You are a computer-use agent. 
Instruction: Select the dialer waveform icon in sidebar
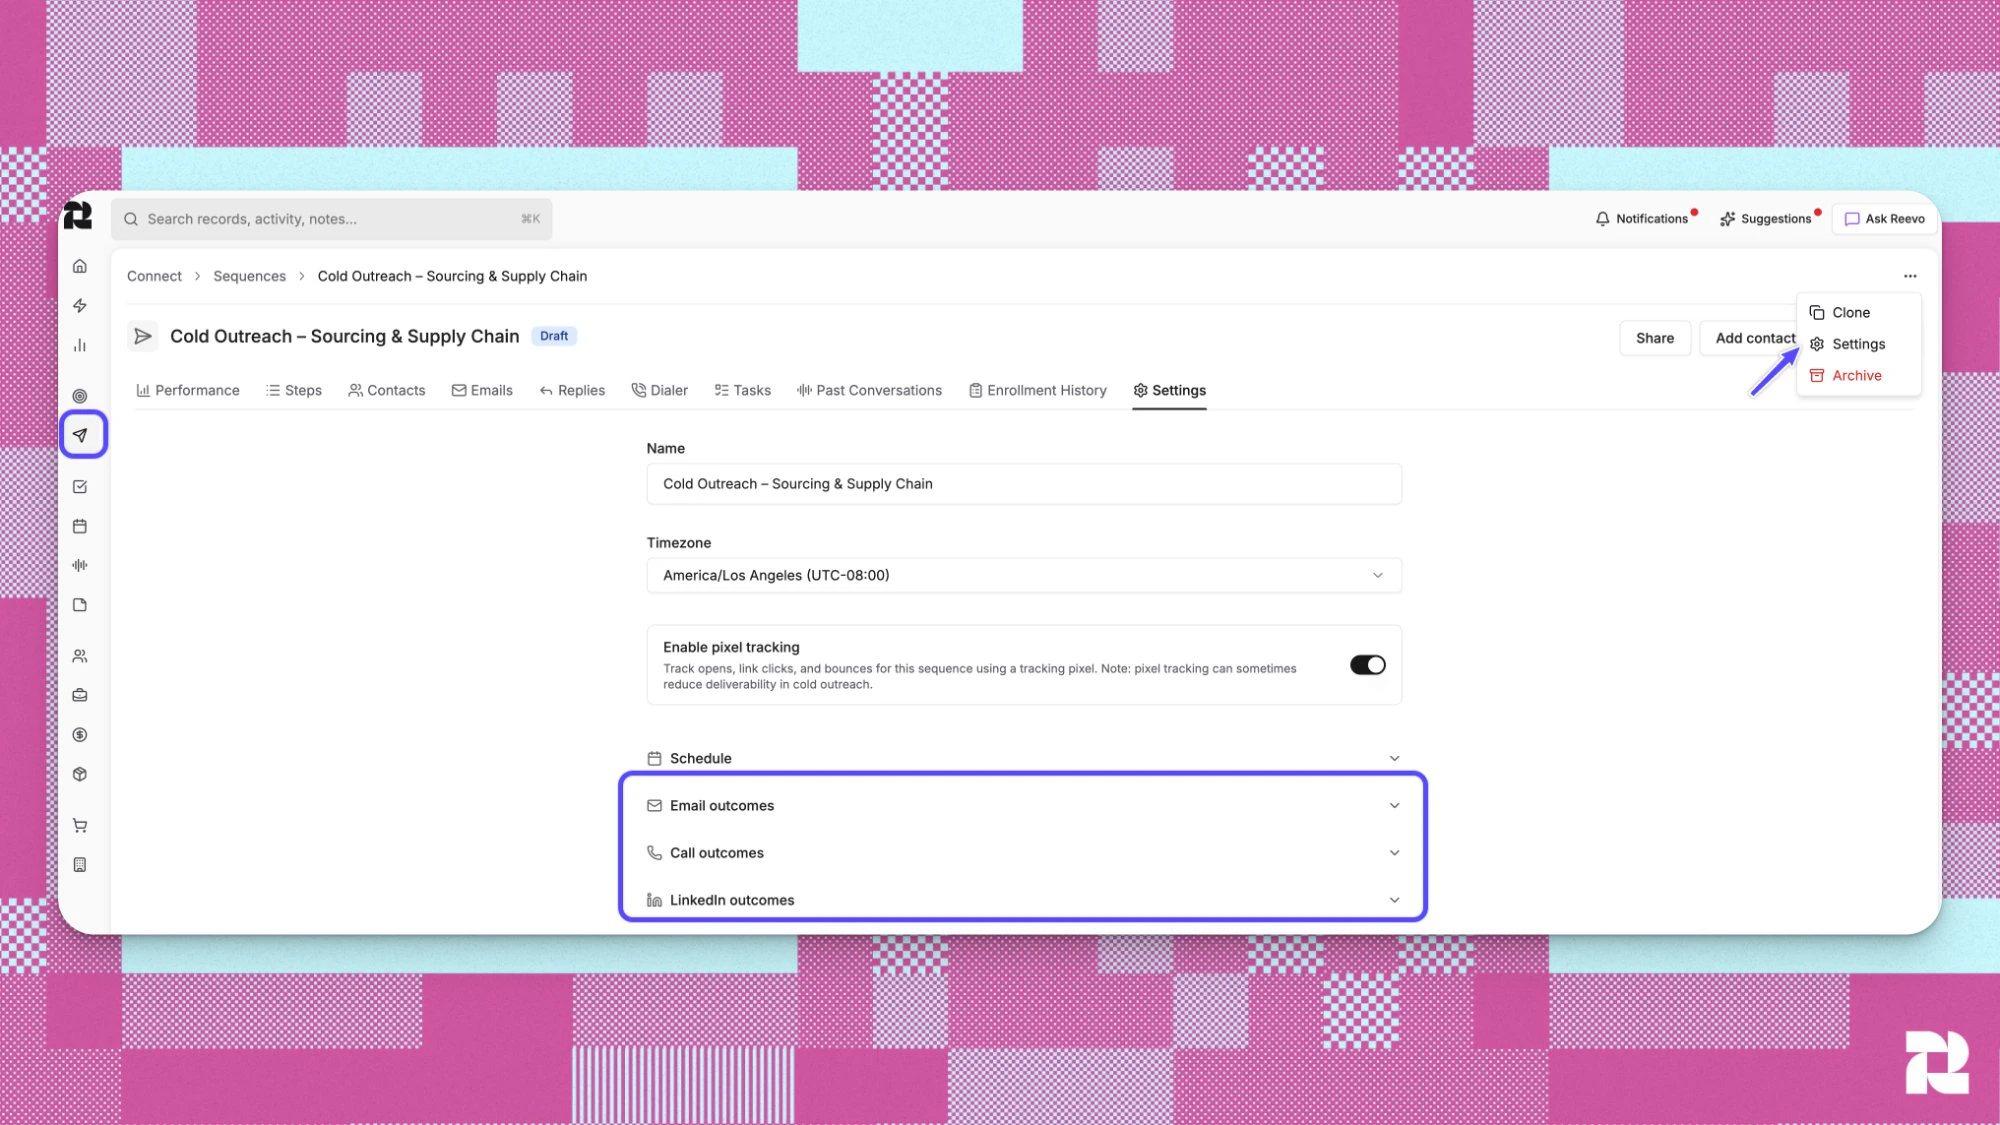pyautogui.click(x=80, y=565)
